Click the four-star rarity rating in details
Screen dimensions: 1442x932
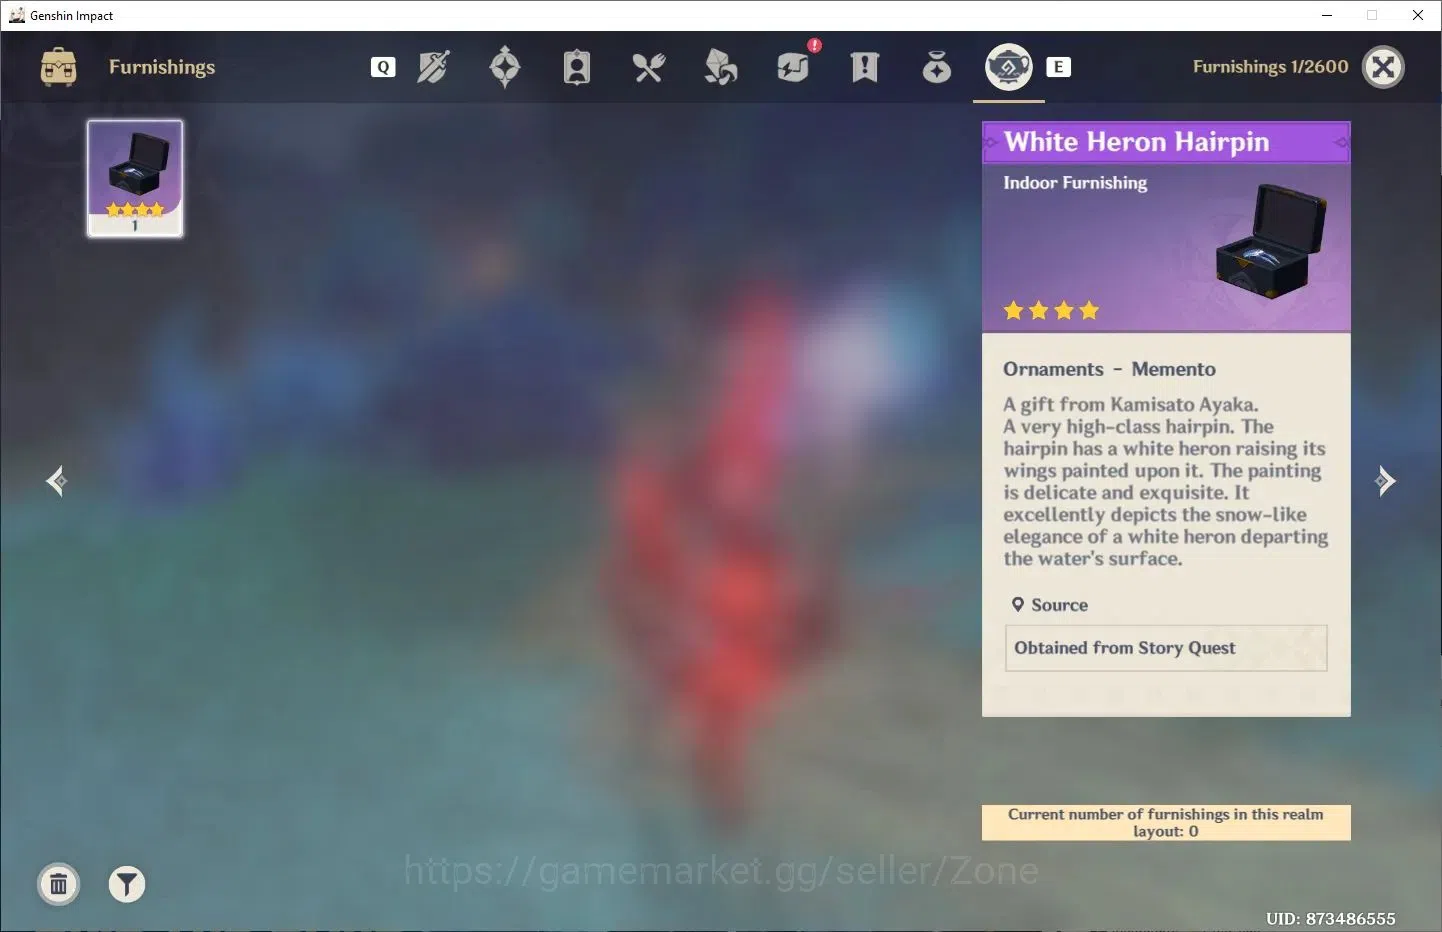(1051, 311)
